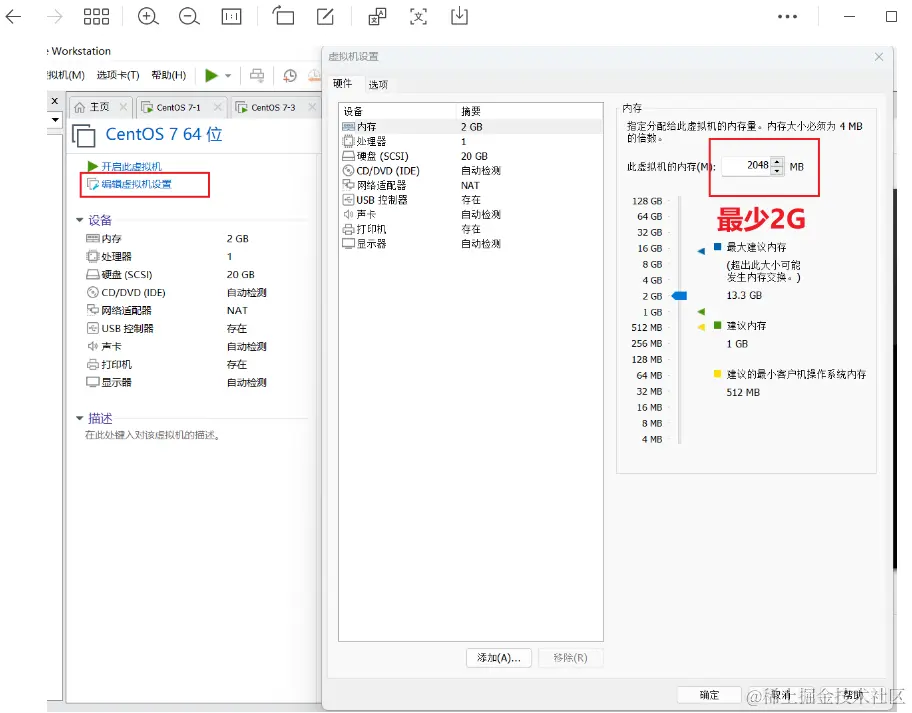Close the library side panel X
This screenshot has height=713, width=912.
(55, 101)
